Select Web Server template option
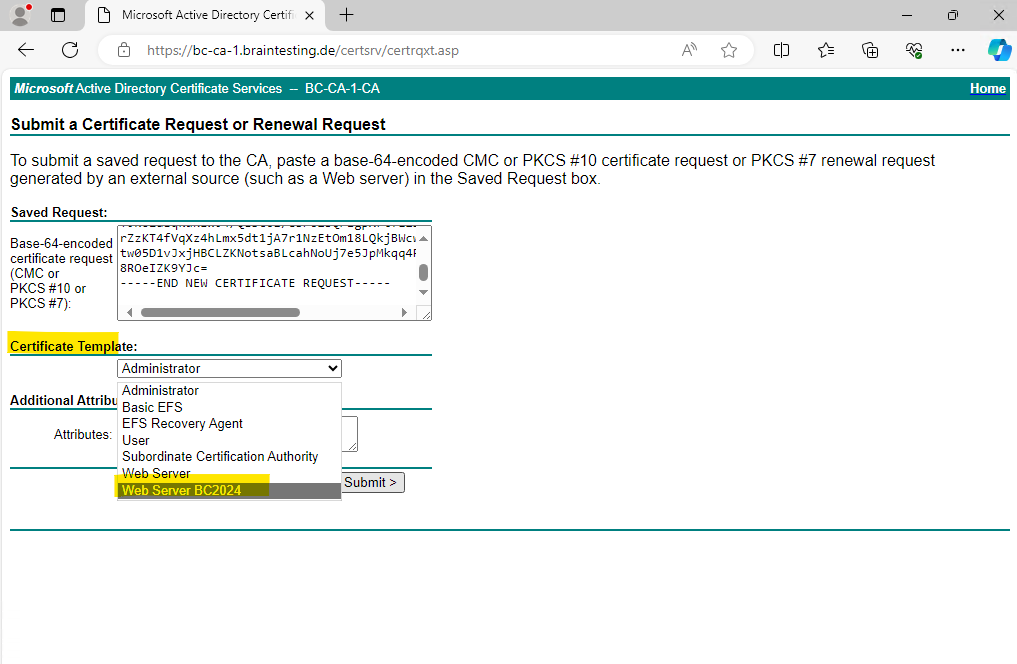 (229, 473)
